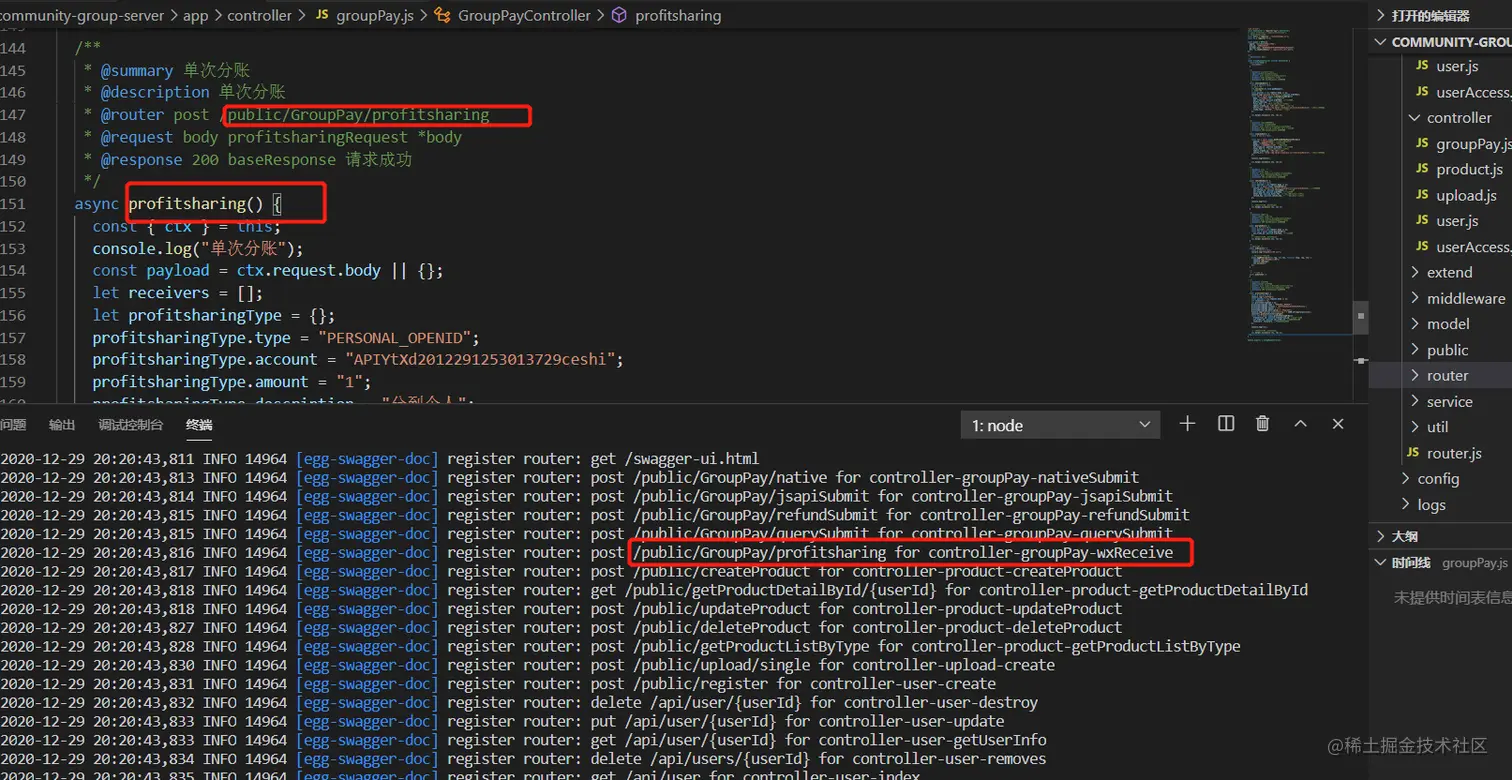Viewport: 1512px width, 780px height.
Task: Place cursor on "profitsharing()" method name
Action: tap(196, 204)
